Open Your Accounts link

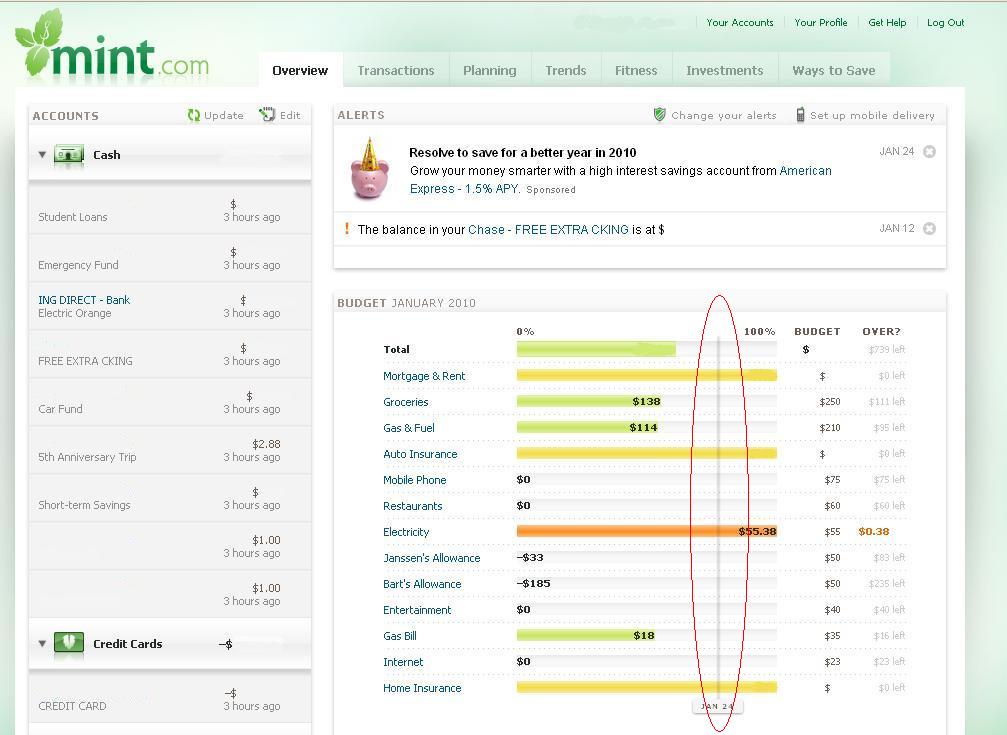[x=740, y=22]
